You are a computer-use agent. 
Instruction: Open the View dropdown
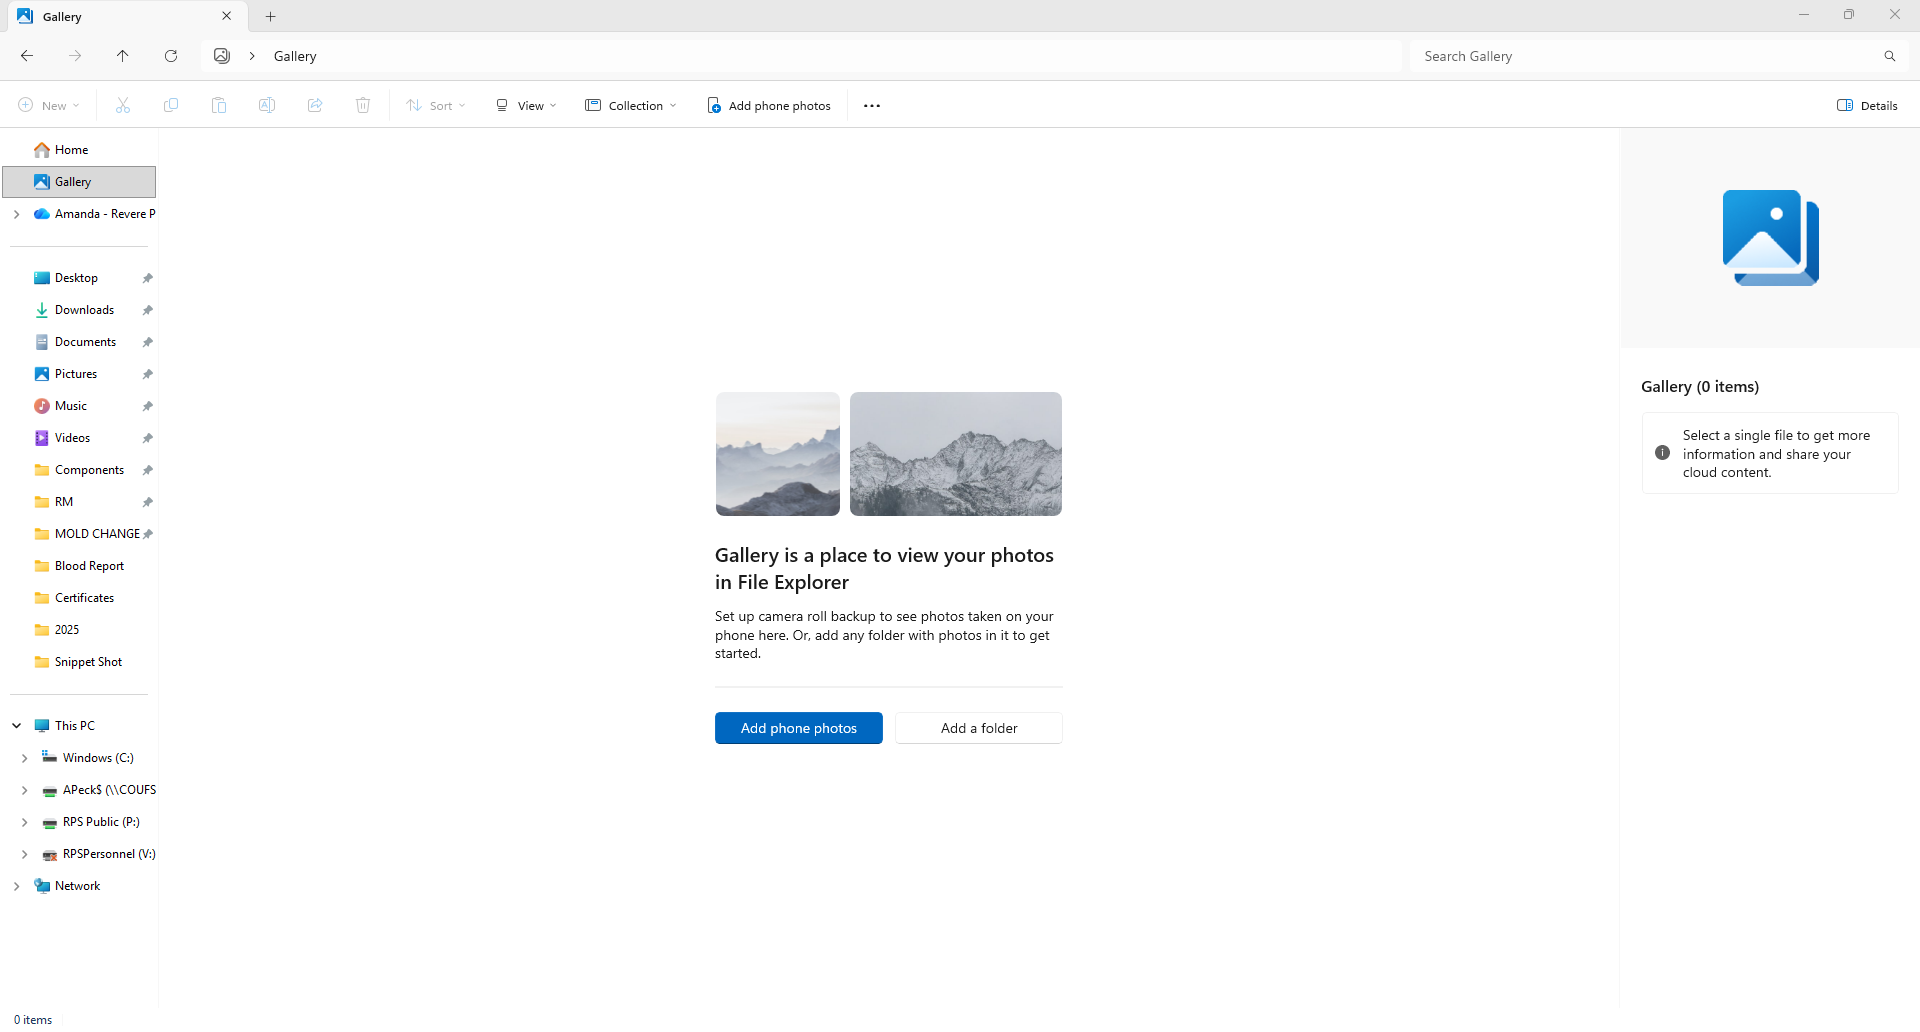click(526, 105)
